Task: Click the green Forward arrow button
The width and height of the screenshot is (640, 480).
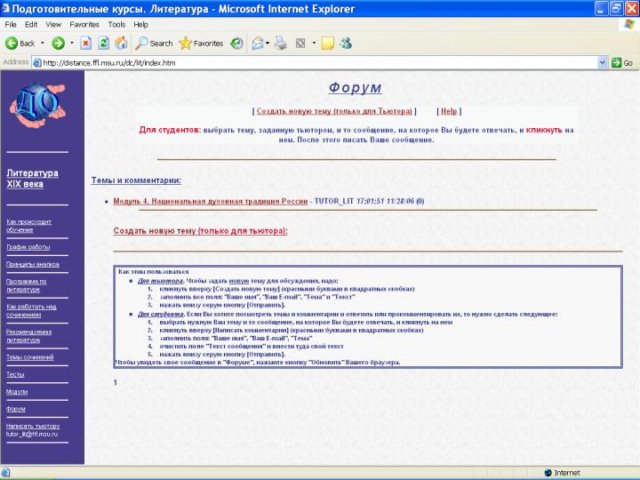Action: (x=58, y=43)
